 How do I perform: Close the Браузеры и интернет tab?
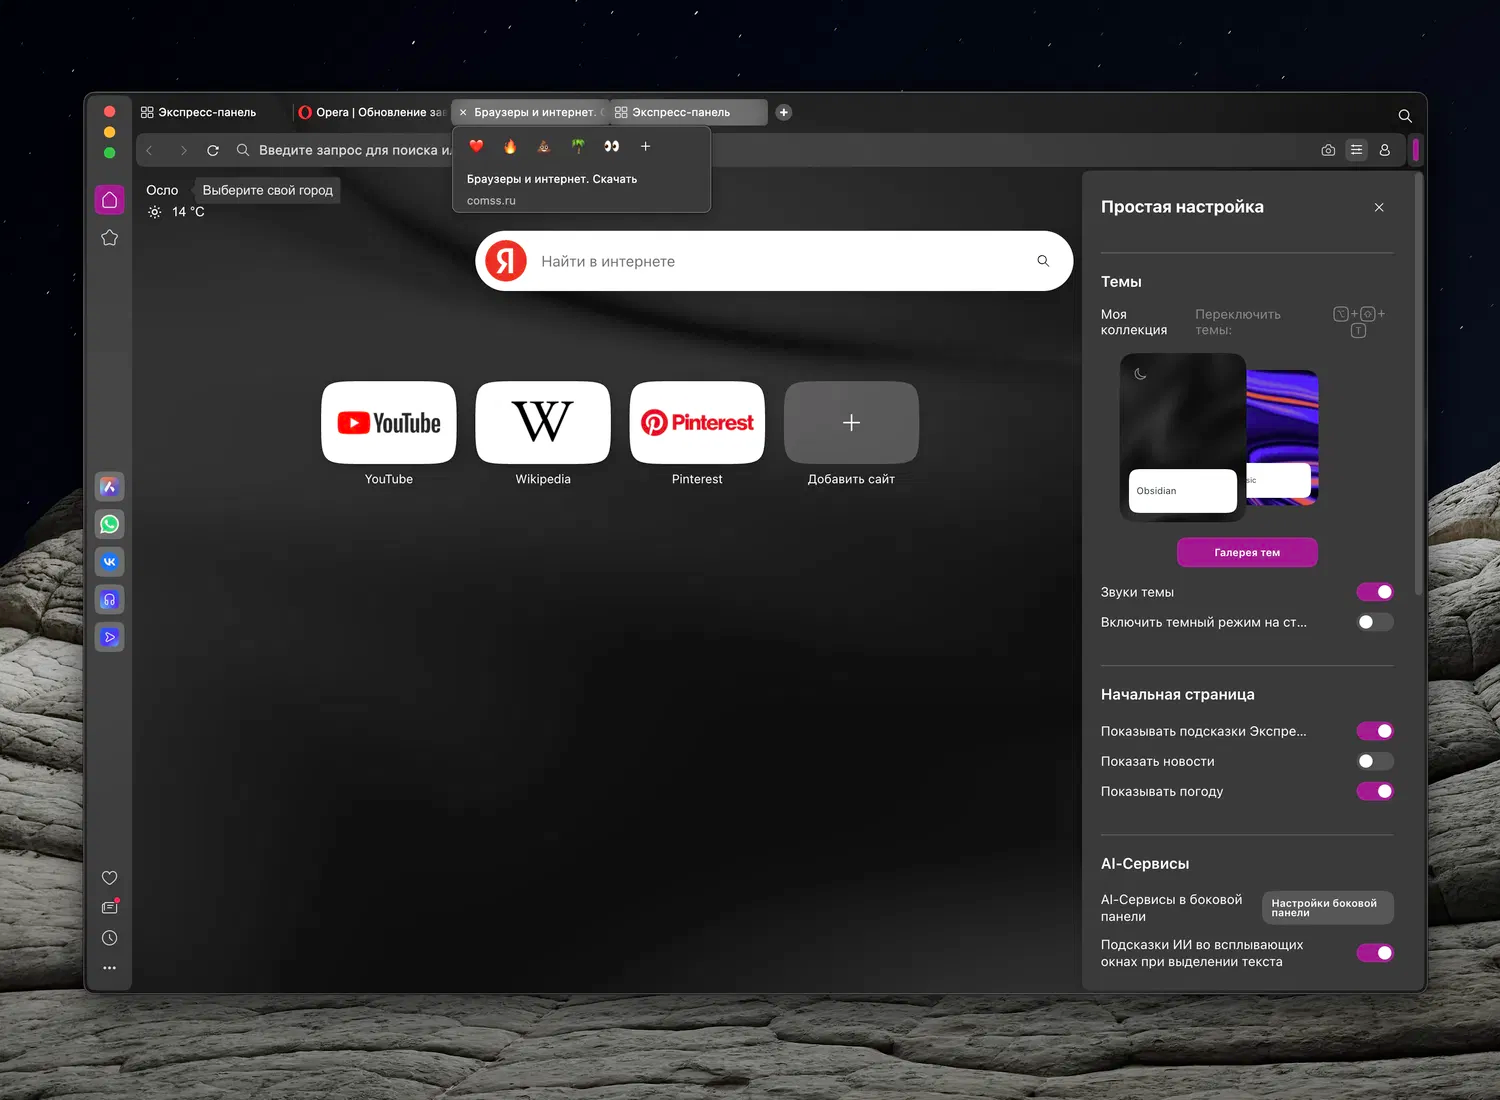[x=463, y=112]
